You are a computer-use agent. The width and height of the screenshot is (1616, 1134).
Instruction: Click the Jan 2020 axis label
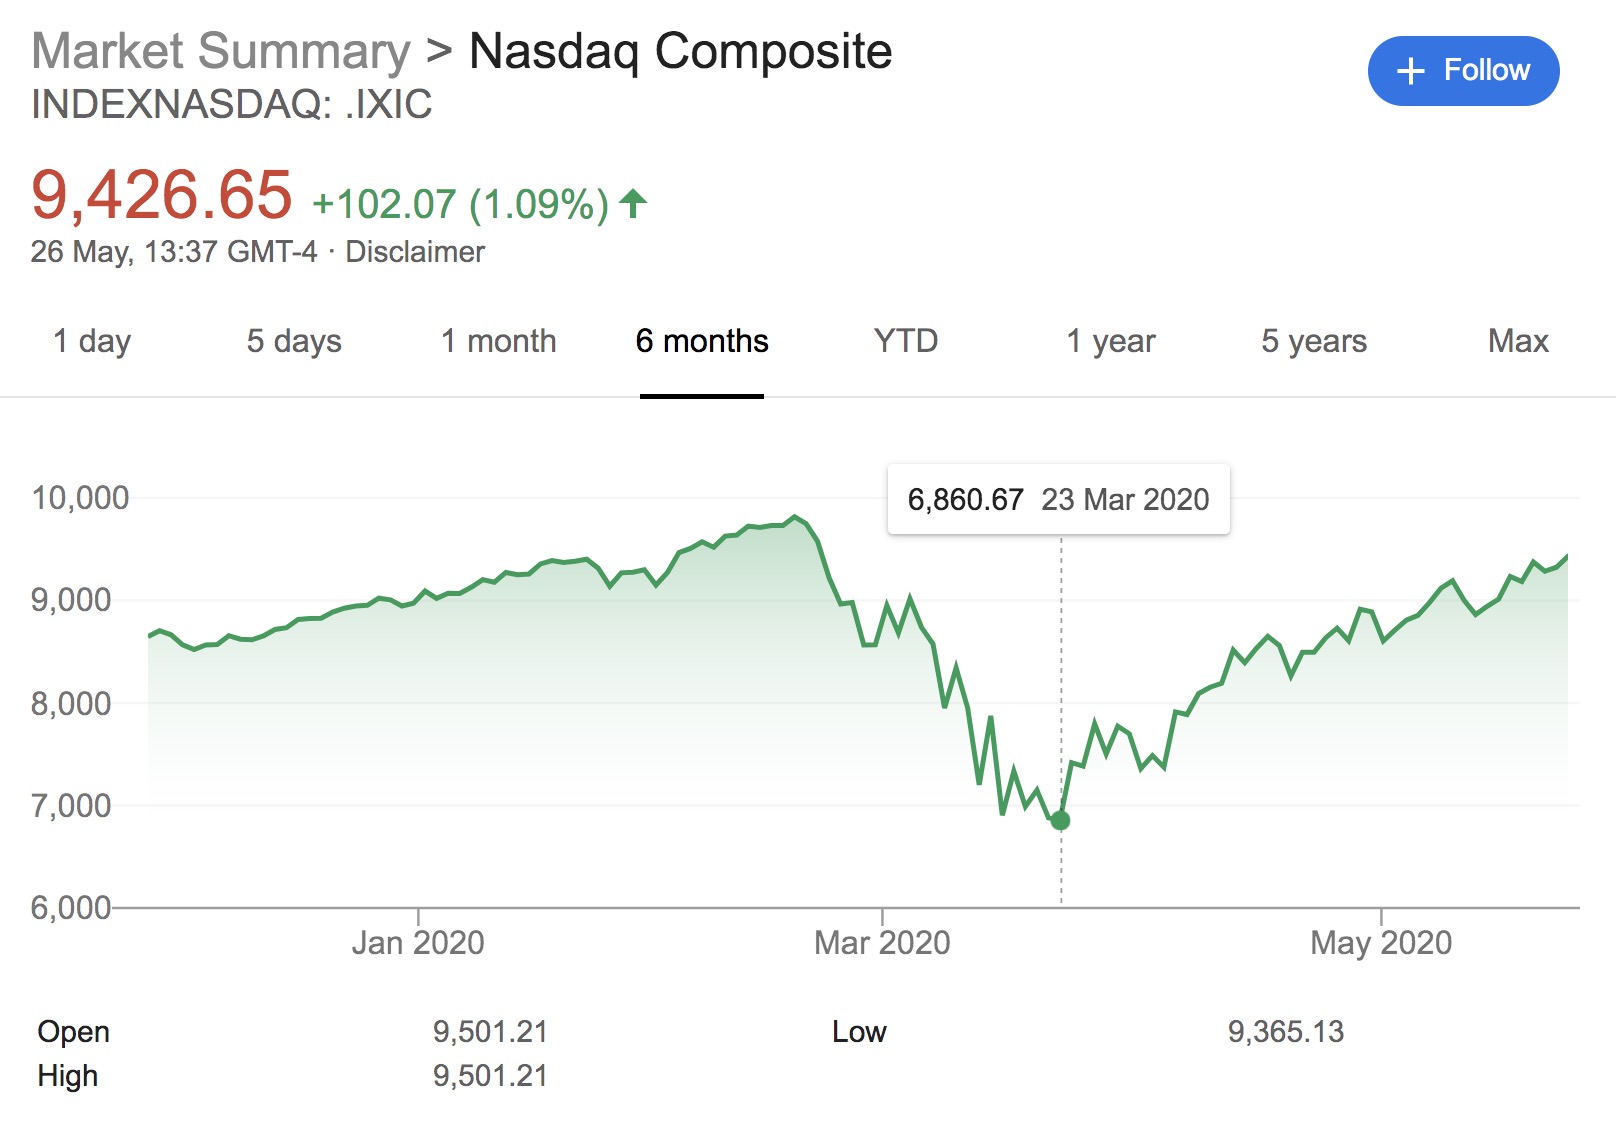[418, 942]
